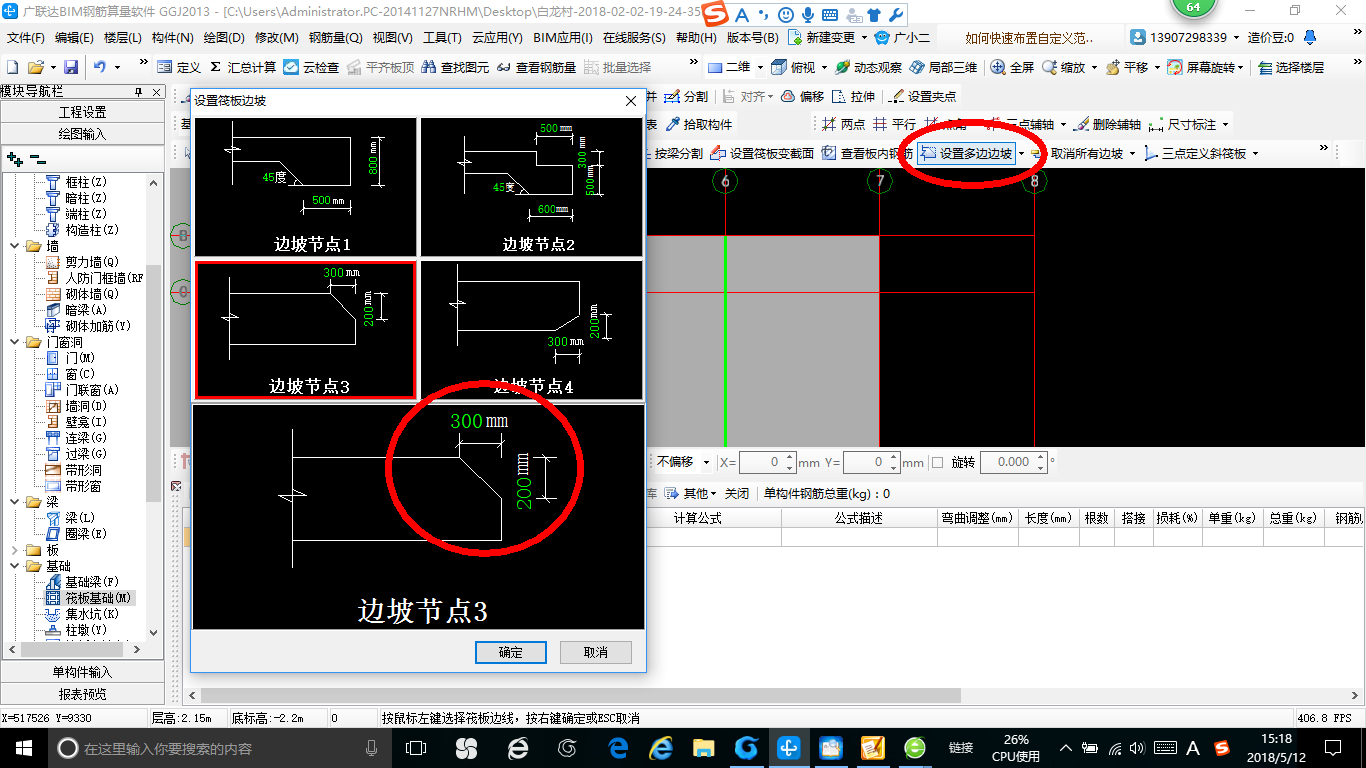Open the 文件(F) menu

(26, 38)
